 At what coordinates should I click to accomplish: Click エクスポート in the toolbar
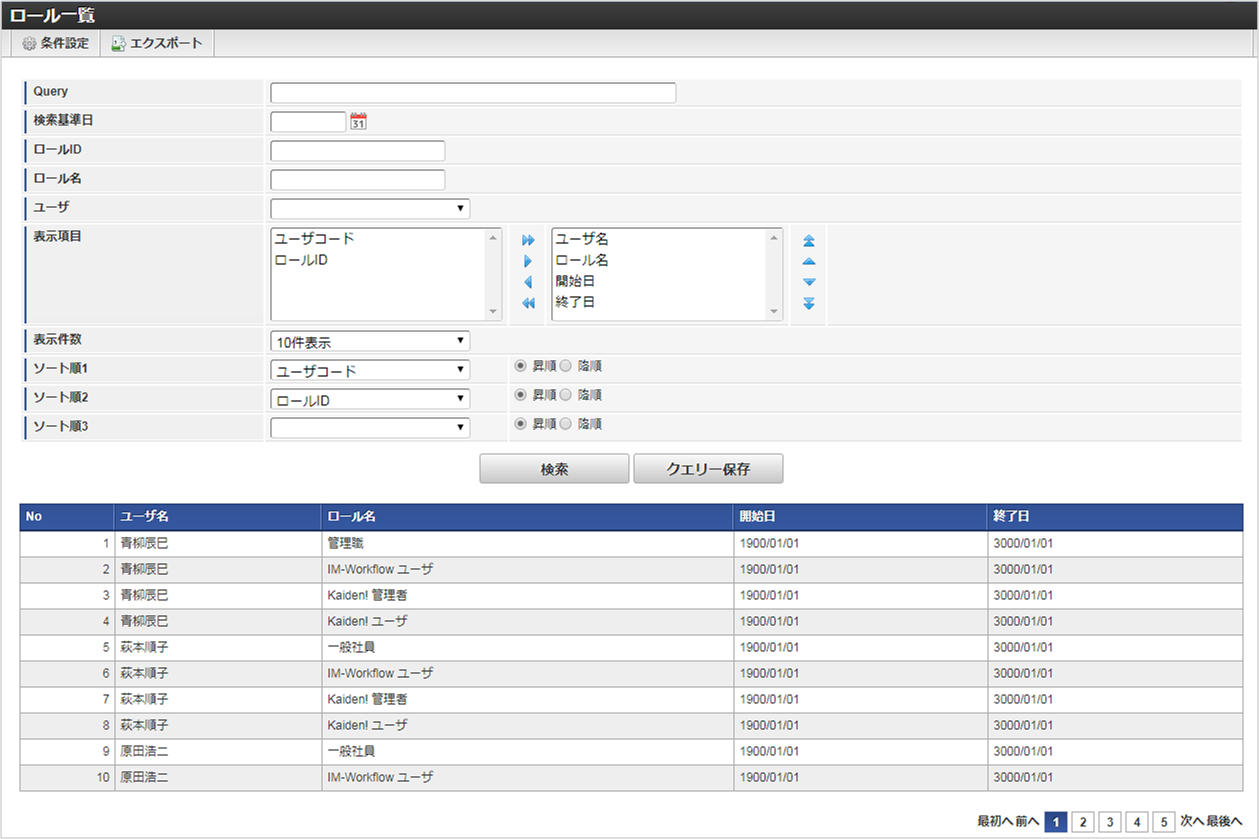(157, 44)
